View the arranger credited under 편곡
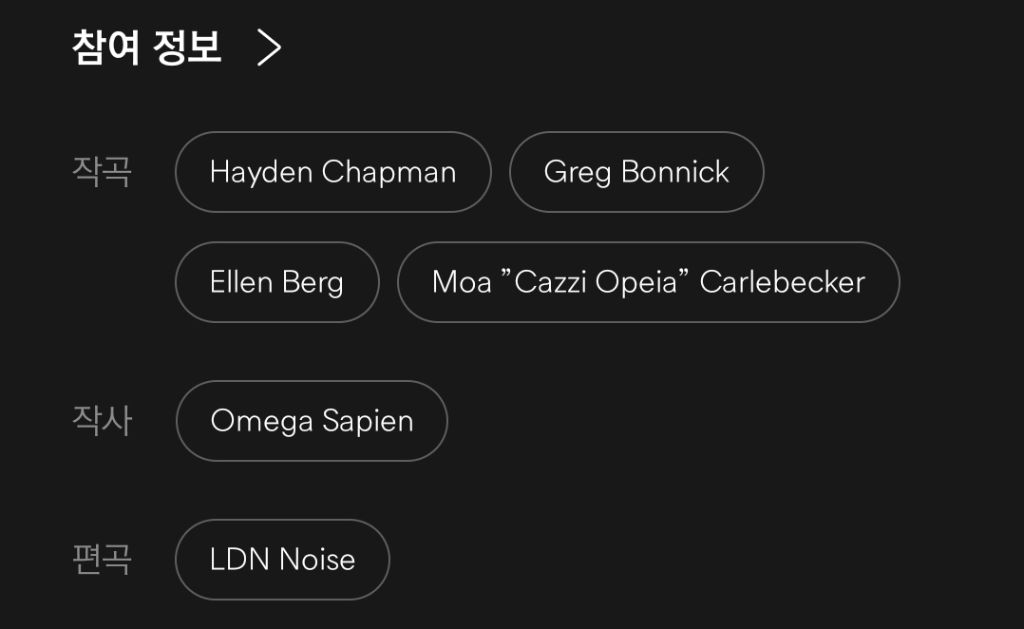The height and width of the screenshot is (629, 1024). tap(282, 559)
